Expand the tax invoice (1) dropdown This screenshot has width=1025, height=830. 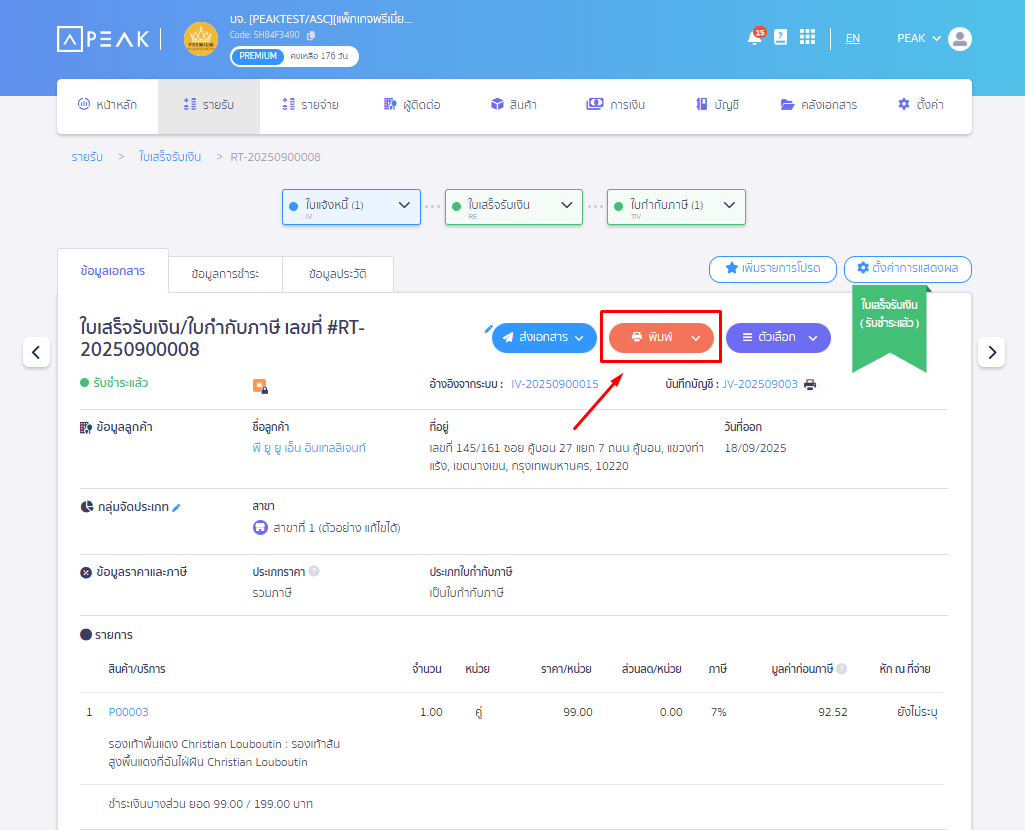tap(728, 205)
